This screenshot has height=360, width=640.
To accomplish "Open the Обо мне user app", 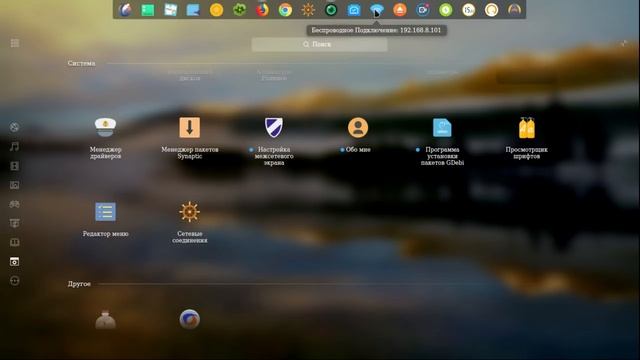I will coord(358,127).
